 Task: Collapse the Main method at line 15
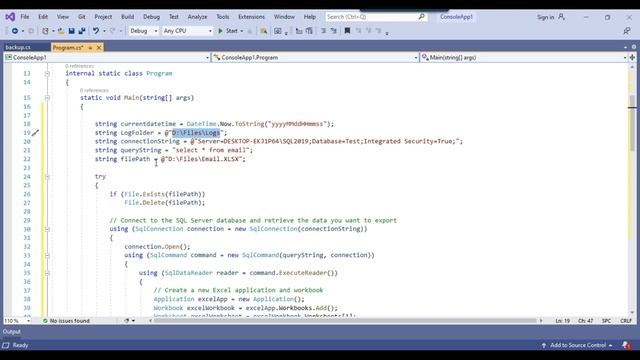[x=47, y=98]
